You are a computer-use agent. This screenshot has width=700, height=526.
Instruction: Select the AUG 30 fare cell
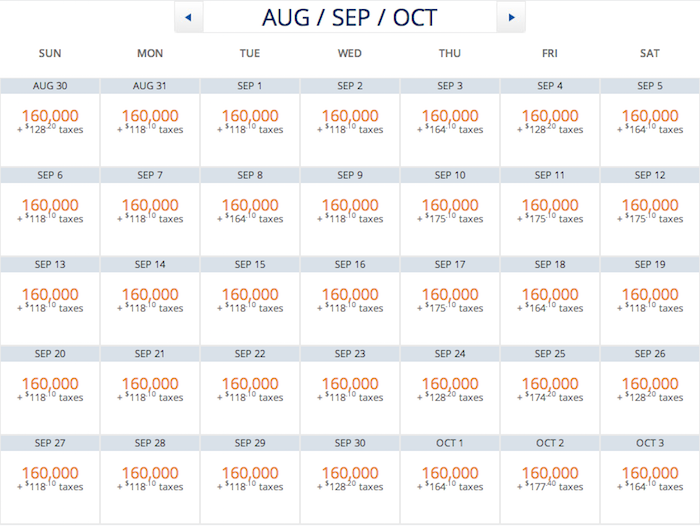point(50,122)
